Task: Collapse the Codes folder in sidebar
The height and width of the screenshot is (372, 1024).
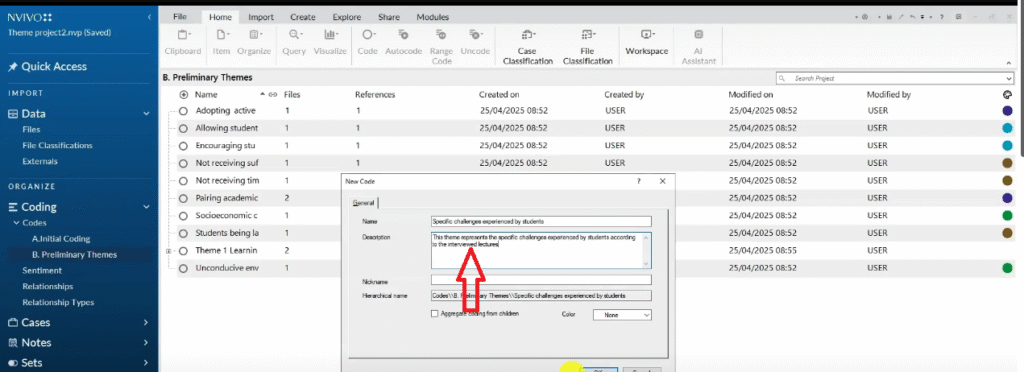Action: point(17,223)
